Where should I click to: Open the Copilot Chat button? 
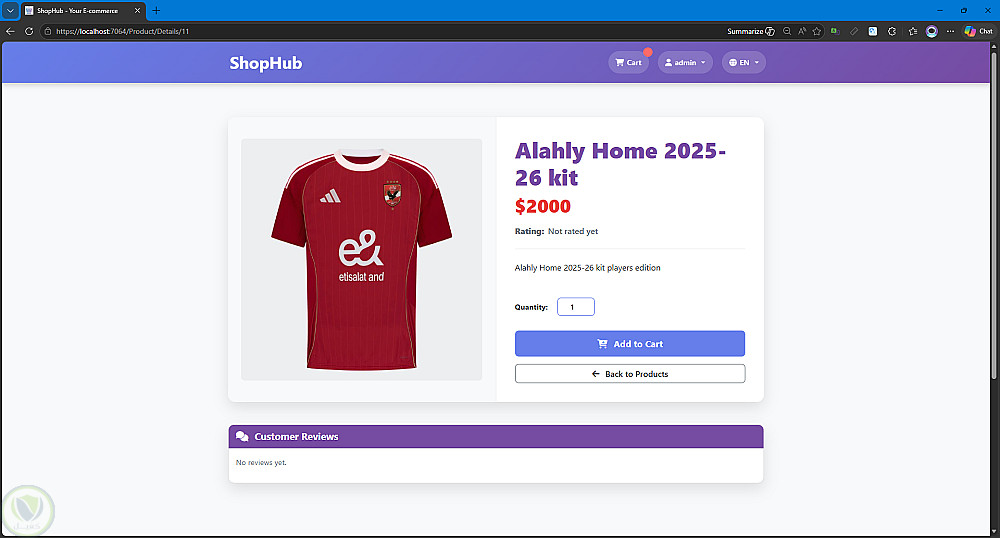click(x=978, y=31)
